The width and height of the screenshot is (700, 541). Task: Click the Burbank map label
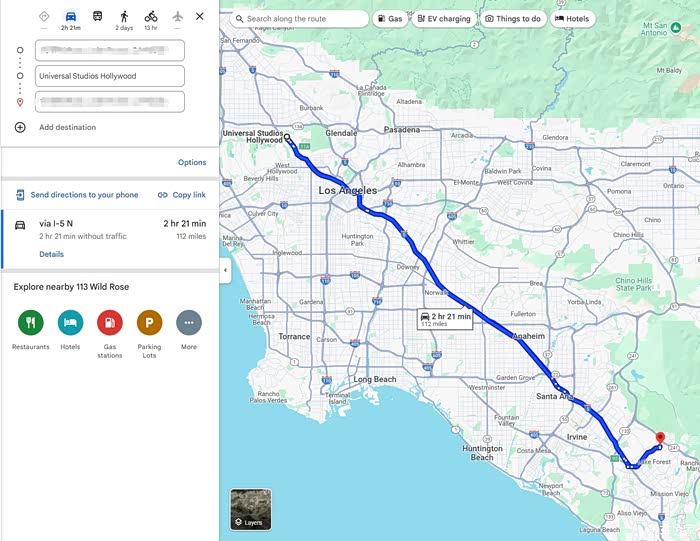(311, 108)
